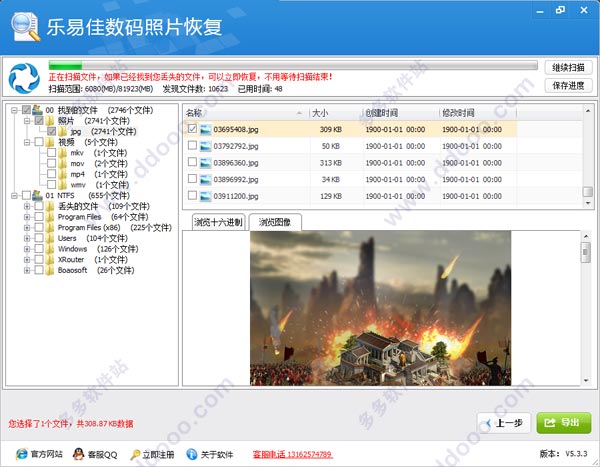This screenshot has height=467, width=600.
Task: Click the green 导出 export button
Action: tap(564, 423)
